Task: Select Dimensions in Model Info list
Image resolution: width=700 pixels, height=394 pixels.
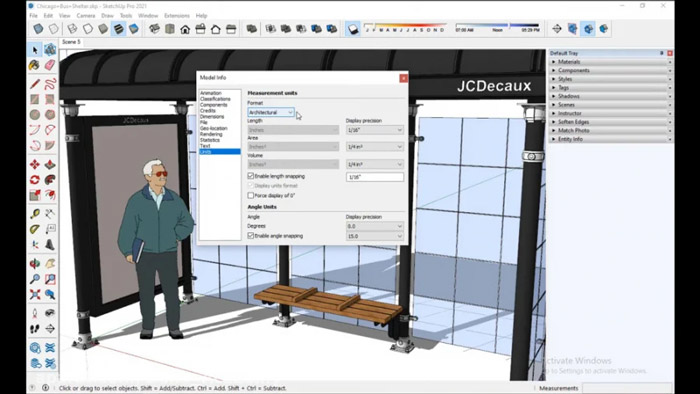Action: [212, 116]
